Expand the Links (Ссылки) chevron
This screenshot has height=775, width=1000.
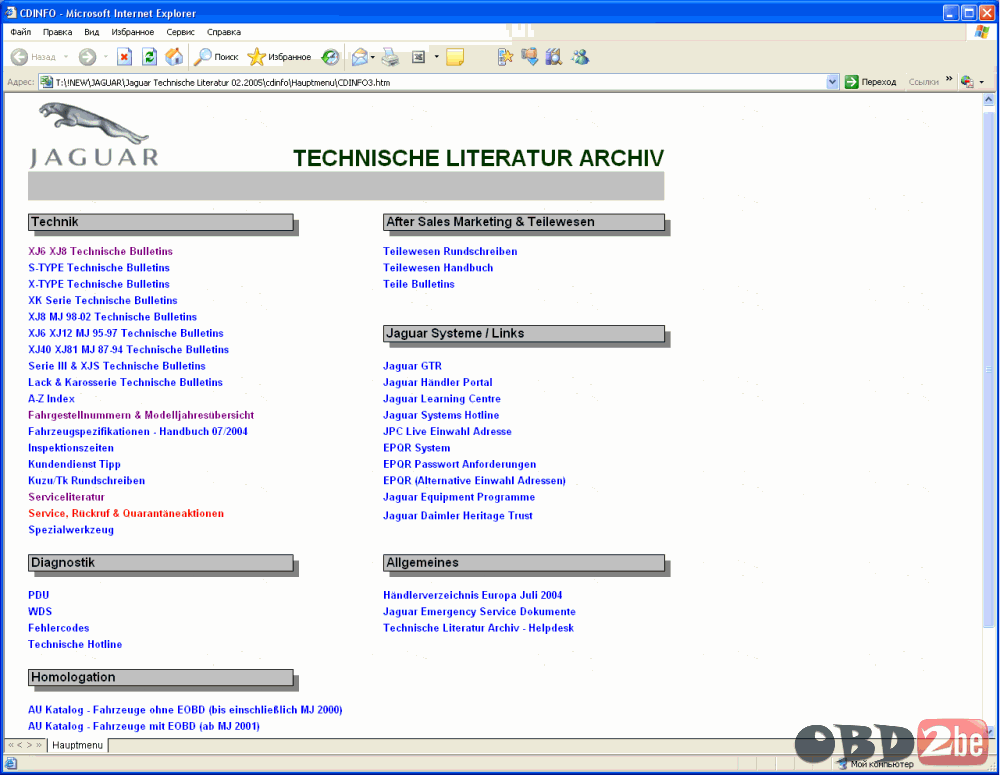(949, 79)
